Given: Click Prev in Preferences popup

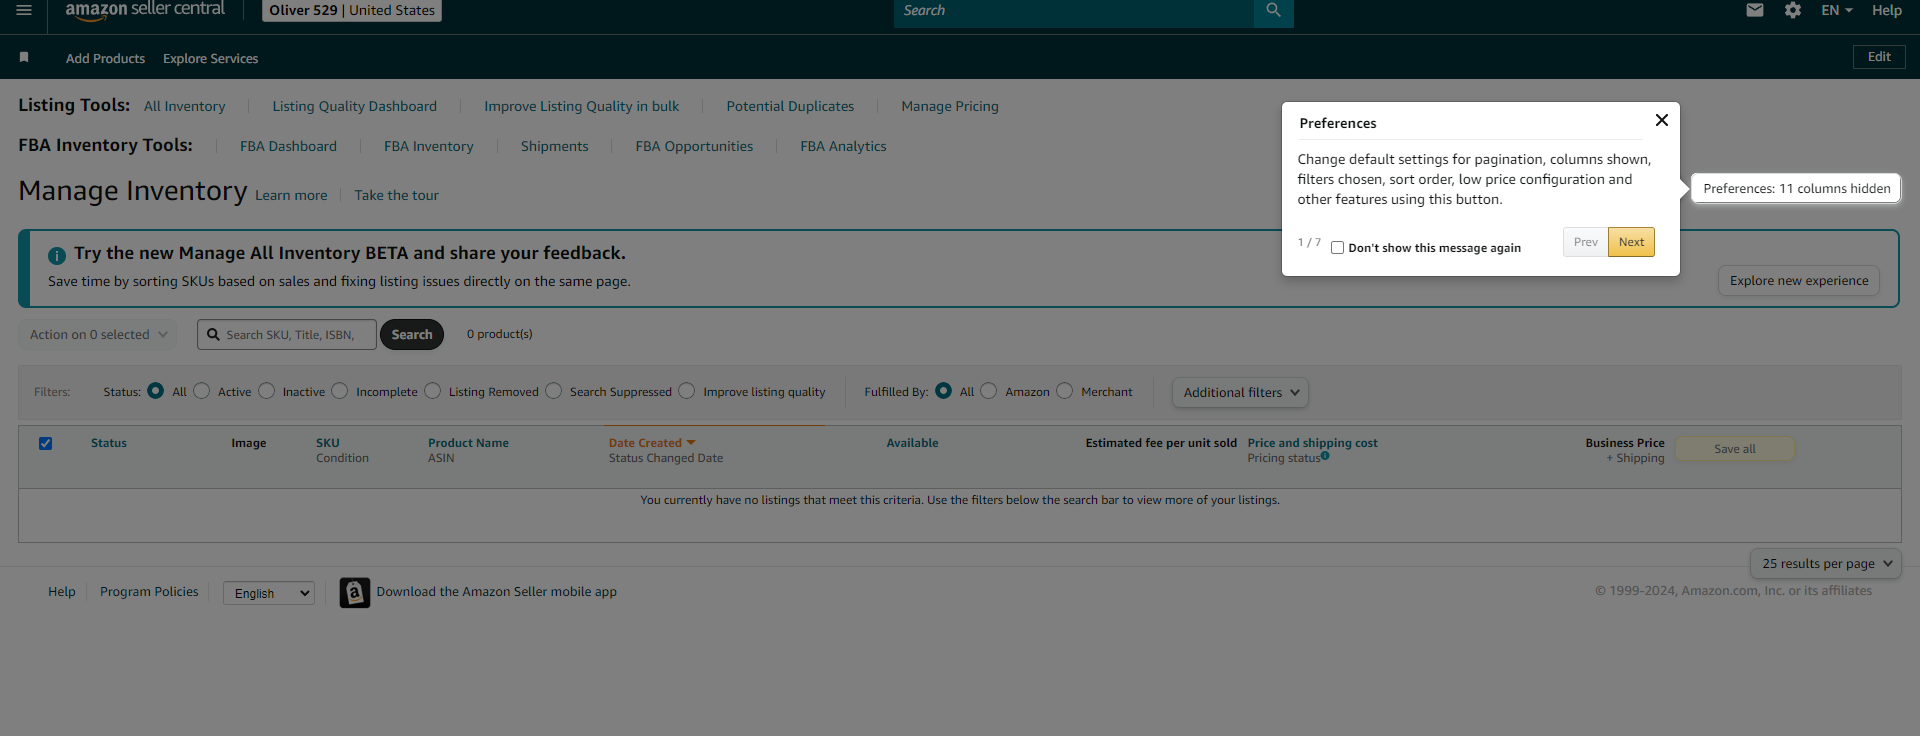Looking at the screenshot, I should [x=1586, y=242].
